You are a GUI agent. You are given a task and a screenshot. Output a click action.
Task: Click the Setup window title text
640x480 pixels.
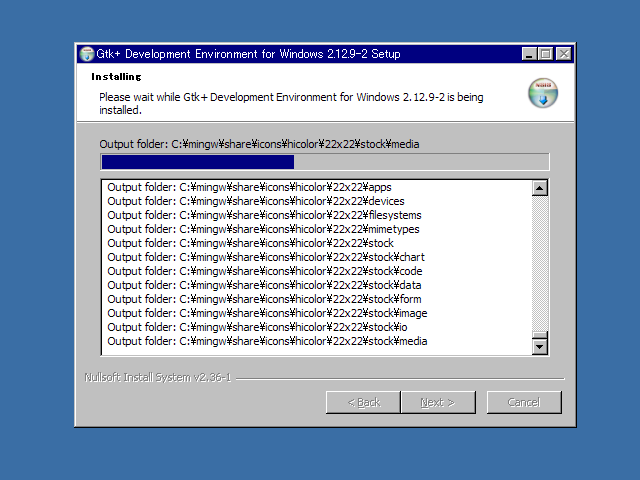(x=248, y=54)
